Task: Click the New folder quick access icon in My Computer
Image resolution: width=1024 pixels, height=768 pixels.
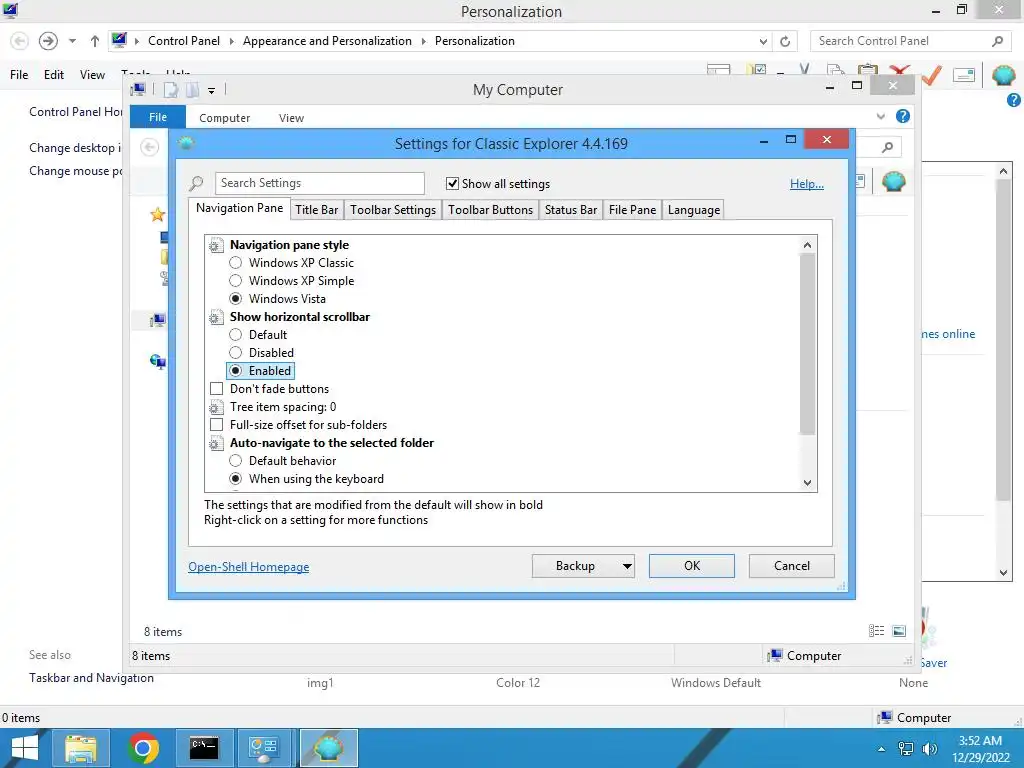Action: 192,90
